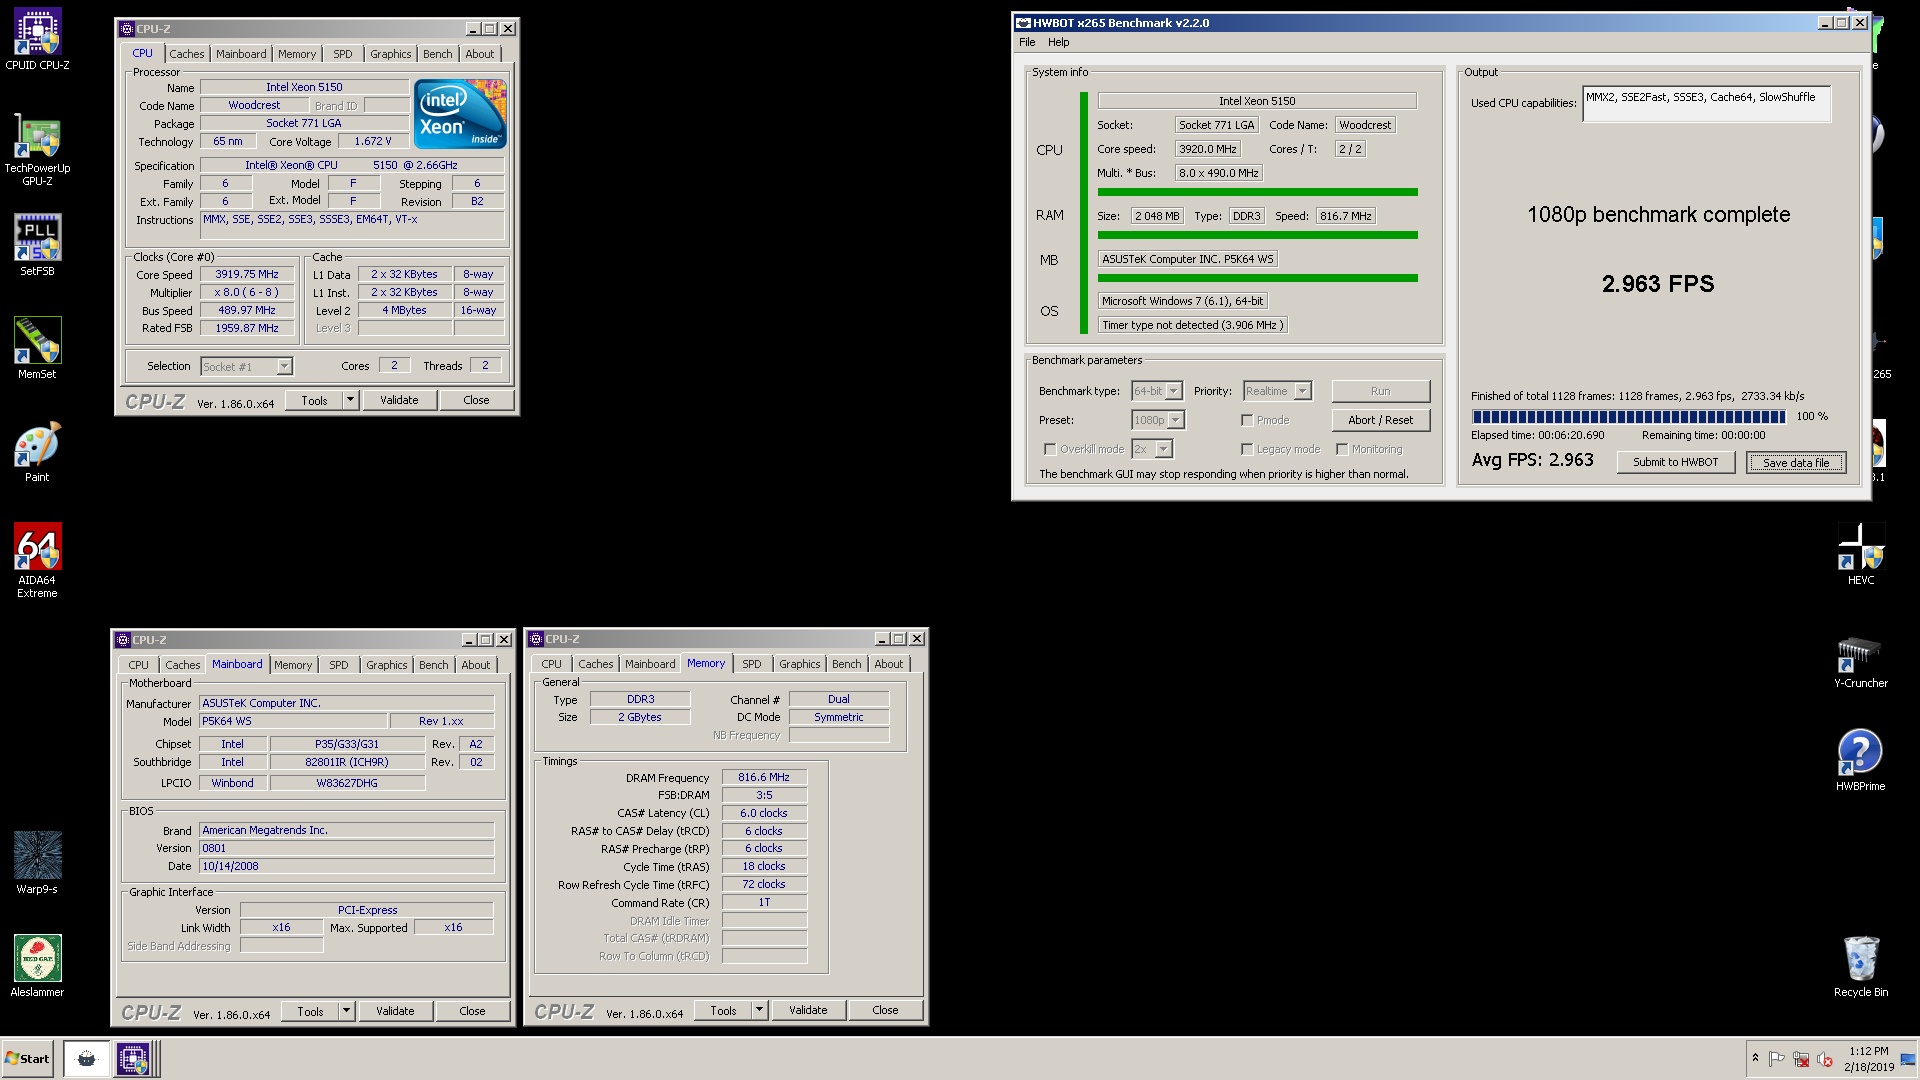Click the benchmark progress bar
This screenshot has height=1080, width=1920.
[1628, 417]
